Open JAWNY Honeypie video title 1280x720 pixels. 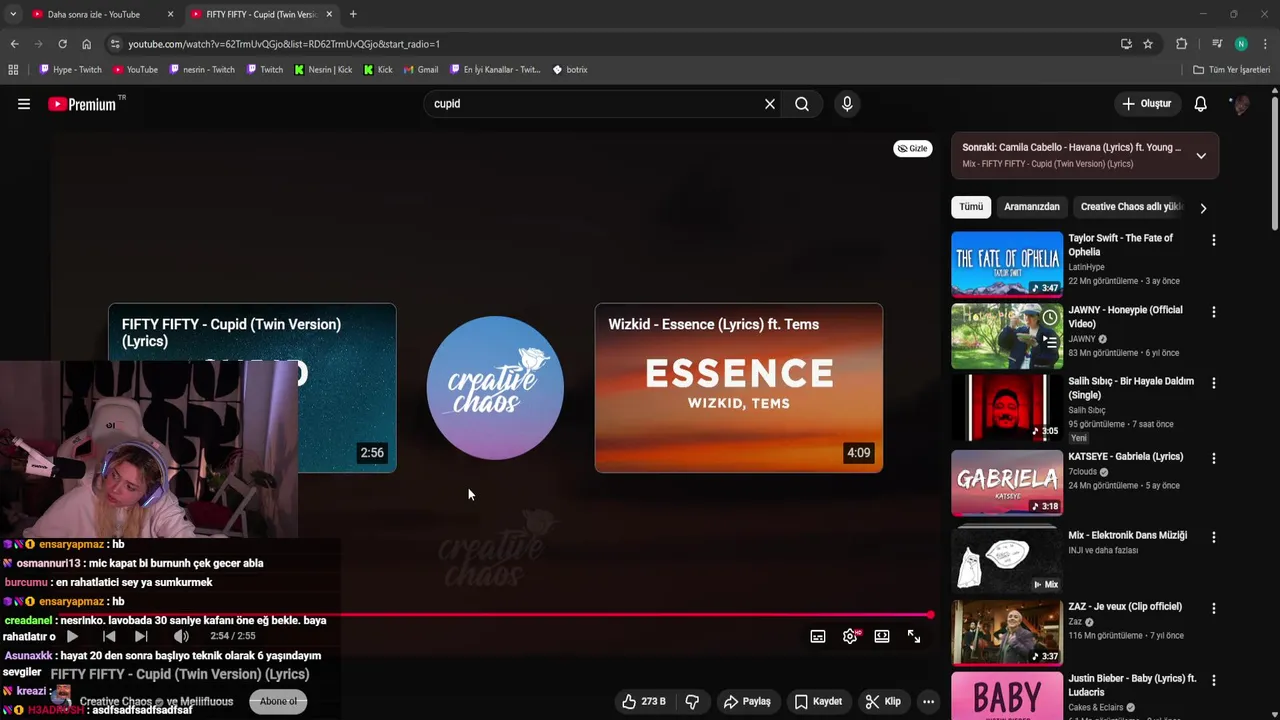[x=1125, y=317]
